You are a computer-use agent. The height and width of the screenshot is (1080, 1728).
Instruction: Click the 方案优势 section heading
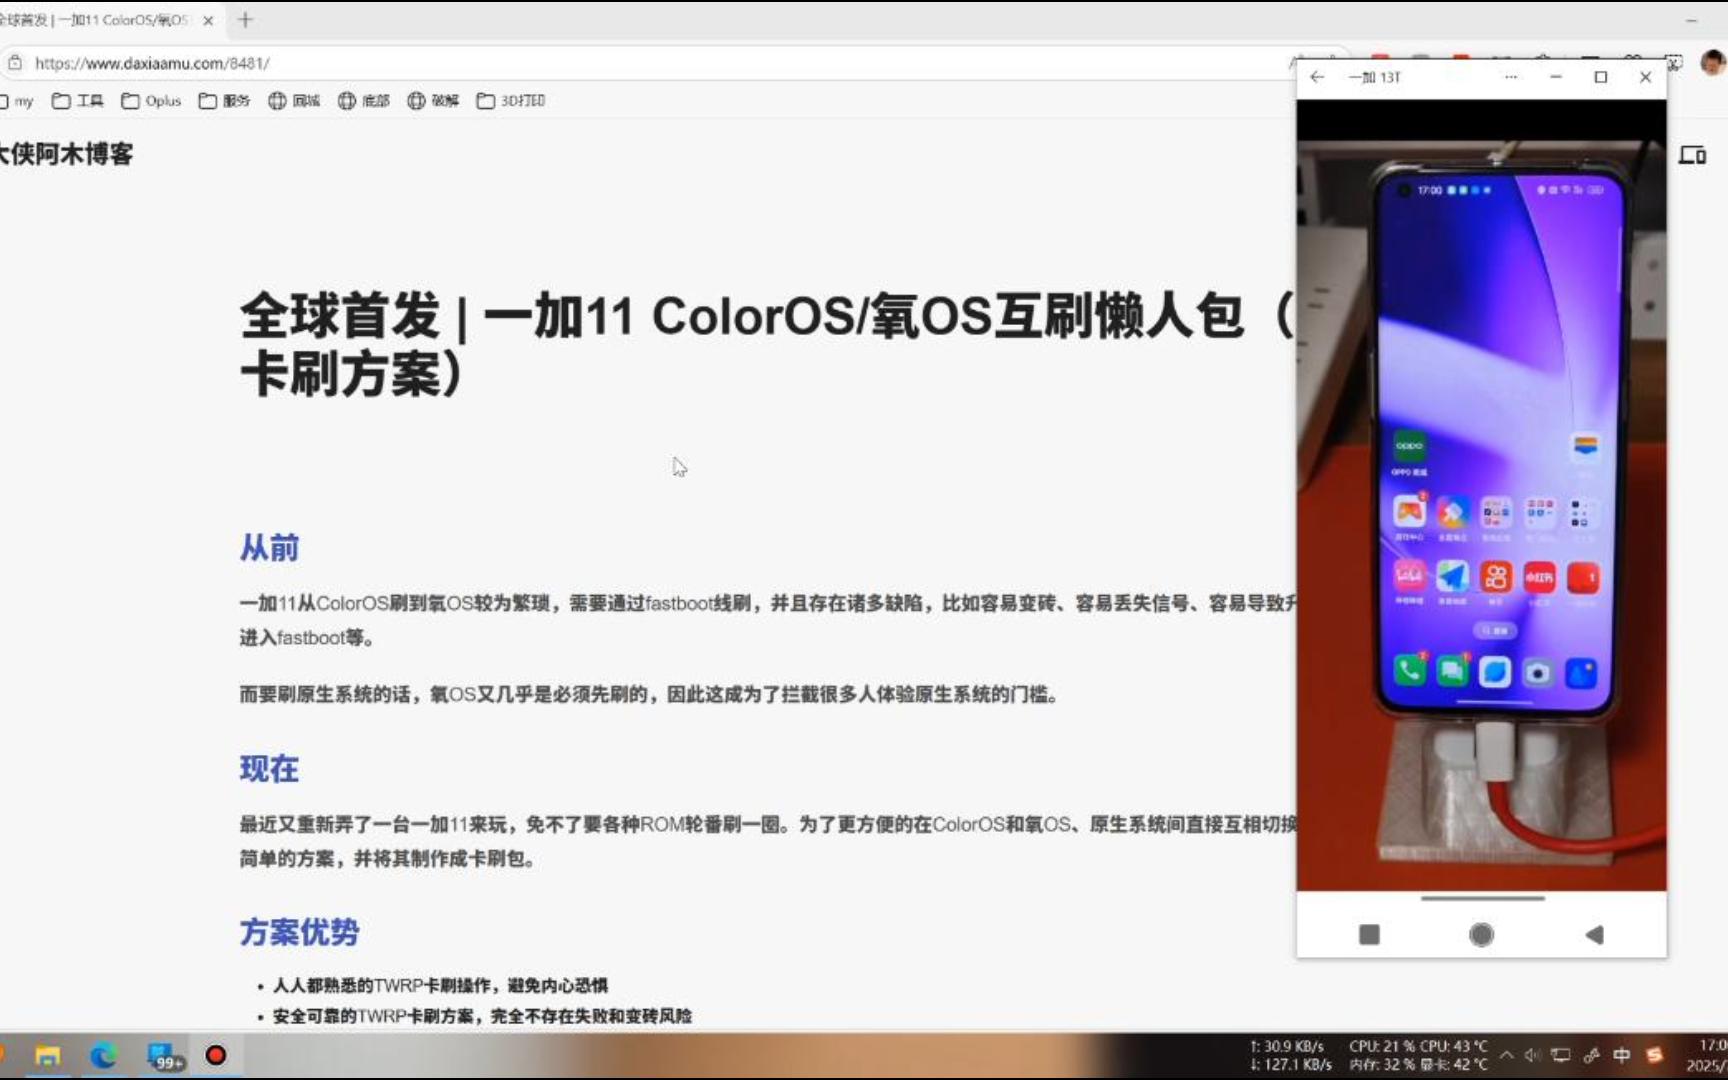(x=299, y=932)
